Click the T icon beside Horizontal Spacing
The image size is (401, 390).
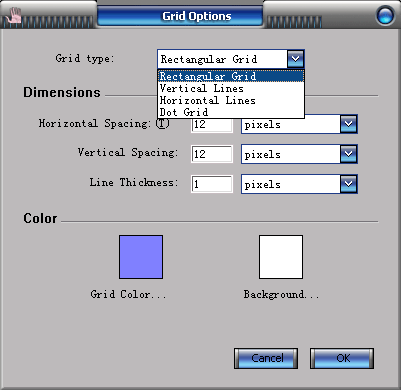pos(163,124)
